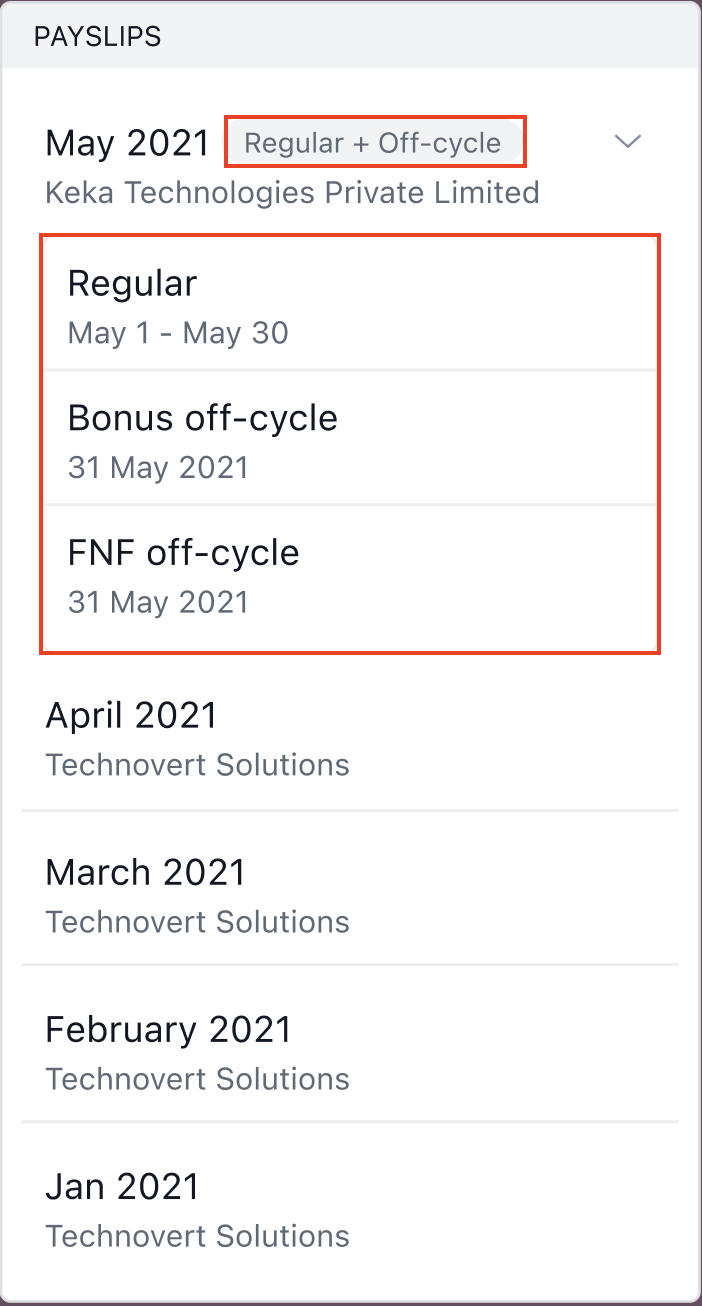Image resolution: width=702 pixels, height=1306 pixels.
Task: Click the 31 May 2021 date under FNF off-cycle
Action: pos(158,602)
